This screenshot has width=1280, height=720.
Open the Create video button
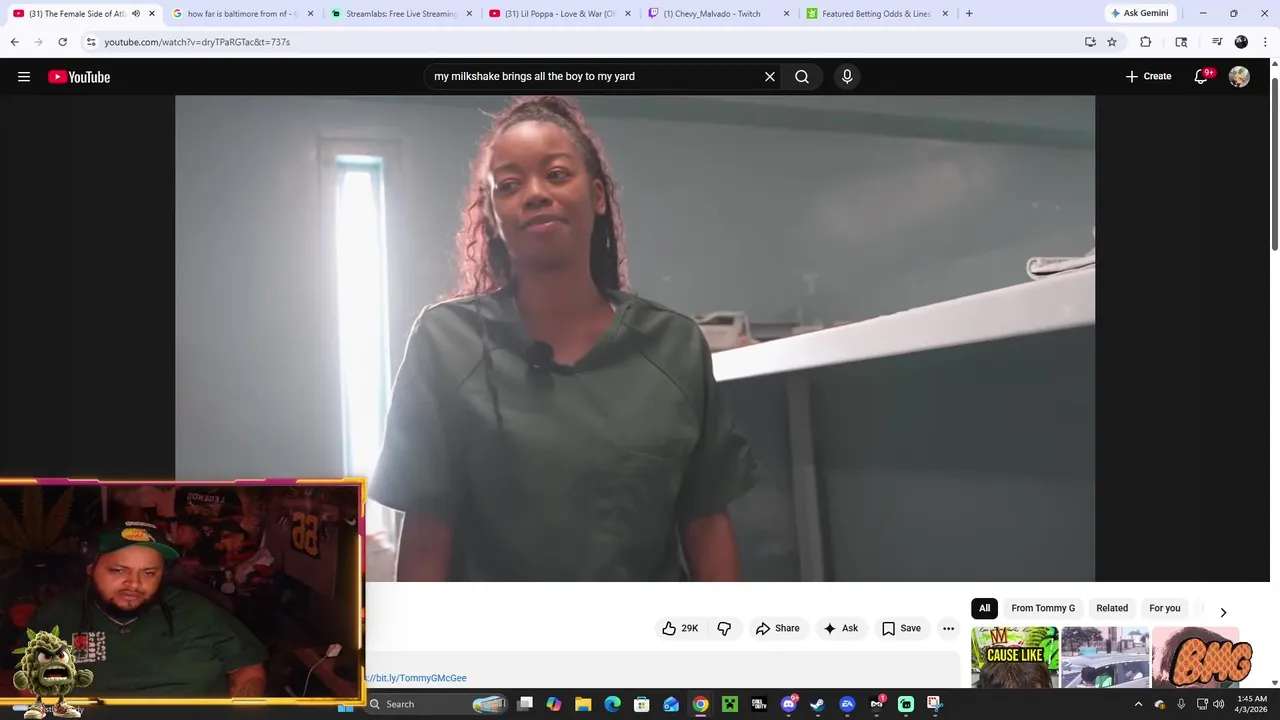(1148, 76)
